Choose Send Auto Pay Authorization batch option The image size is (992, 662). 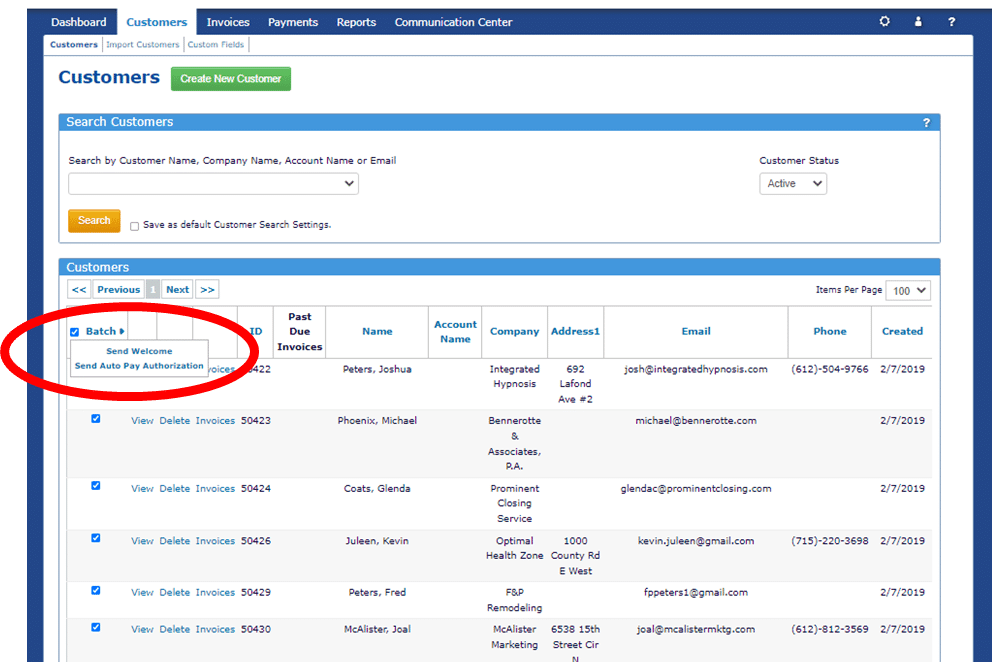[x=139, y=366]
